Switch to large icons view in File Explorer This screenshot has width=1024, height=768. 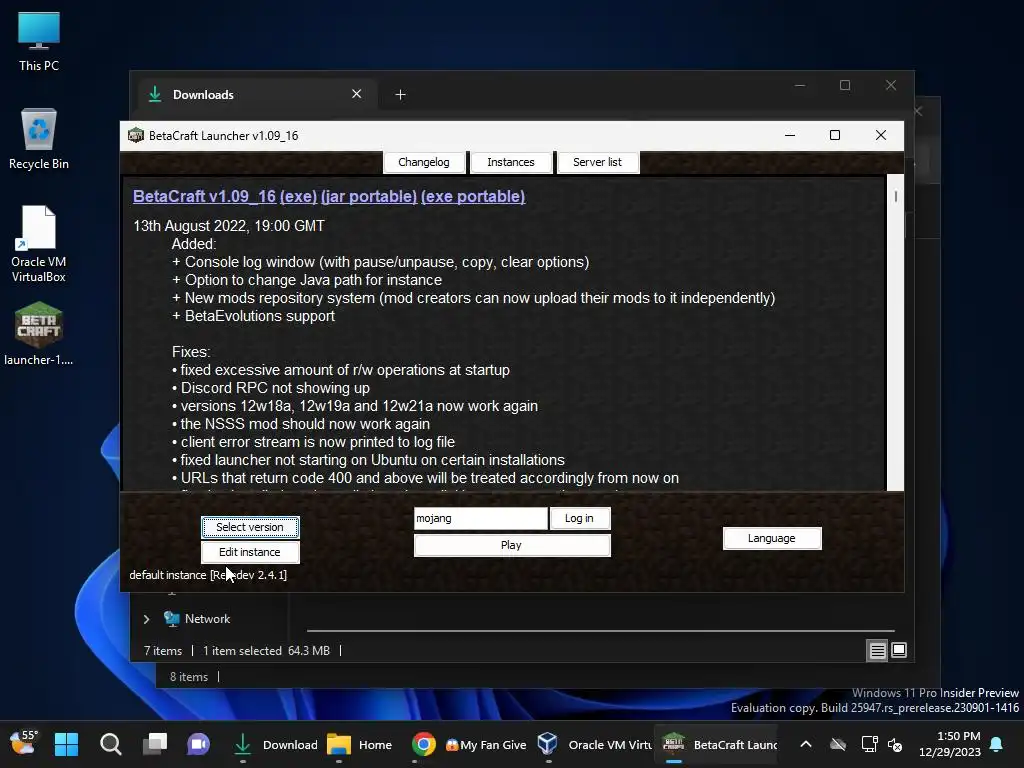tap(899, 650)
